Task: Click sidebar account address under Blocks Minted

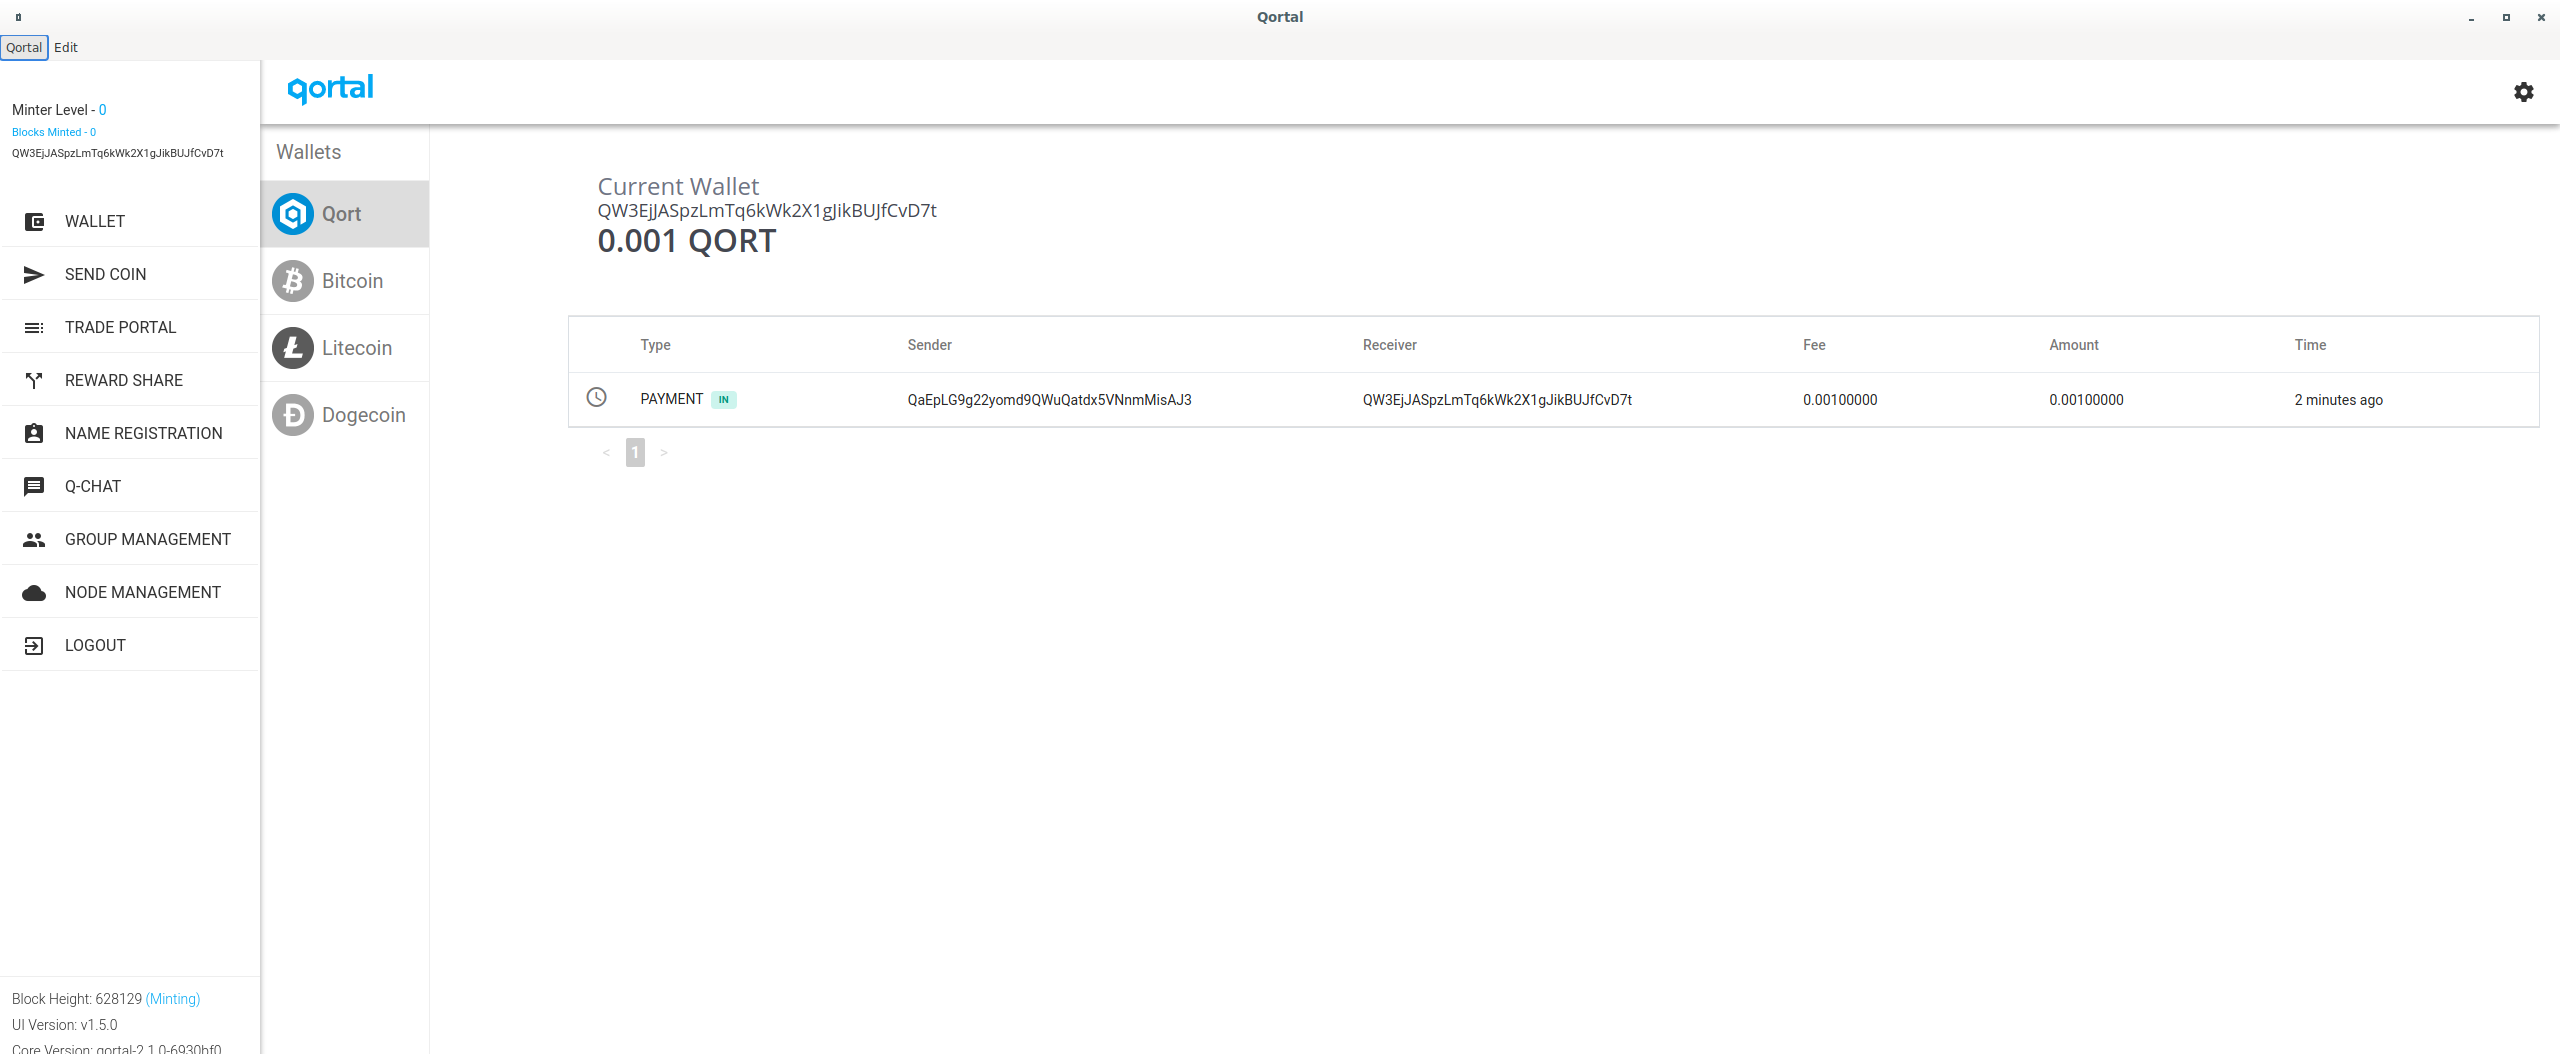Action: click(x=118, y=153)
